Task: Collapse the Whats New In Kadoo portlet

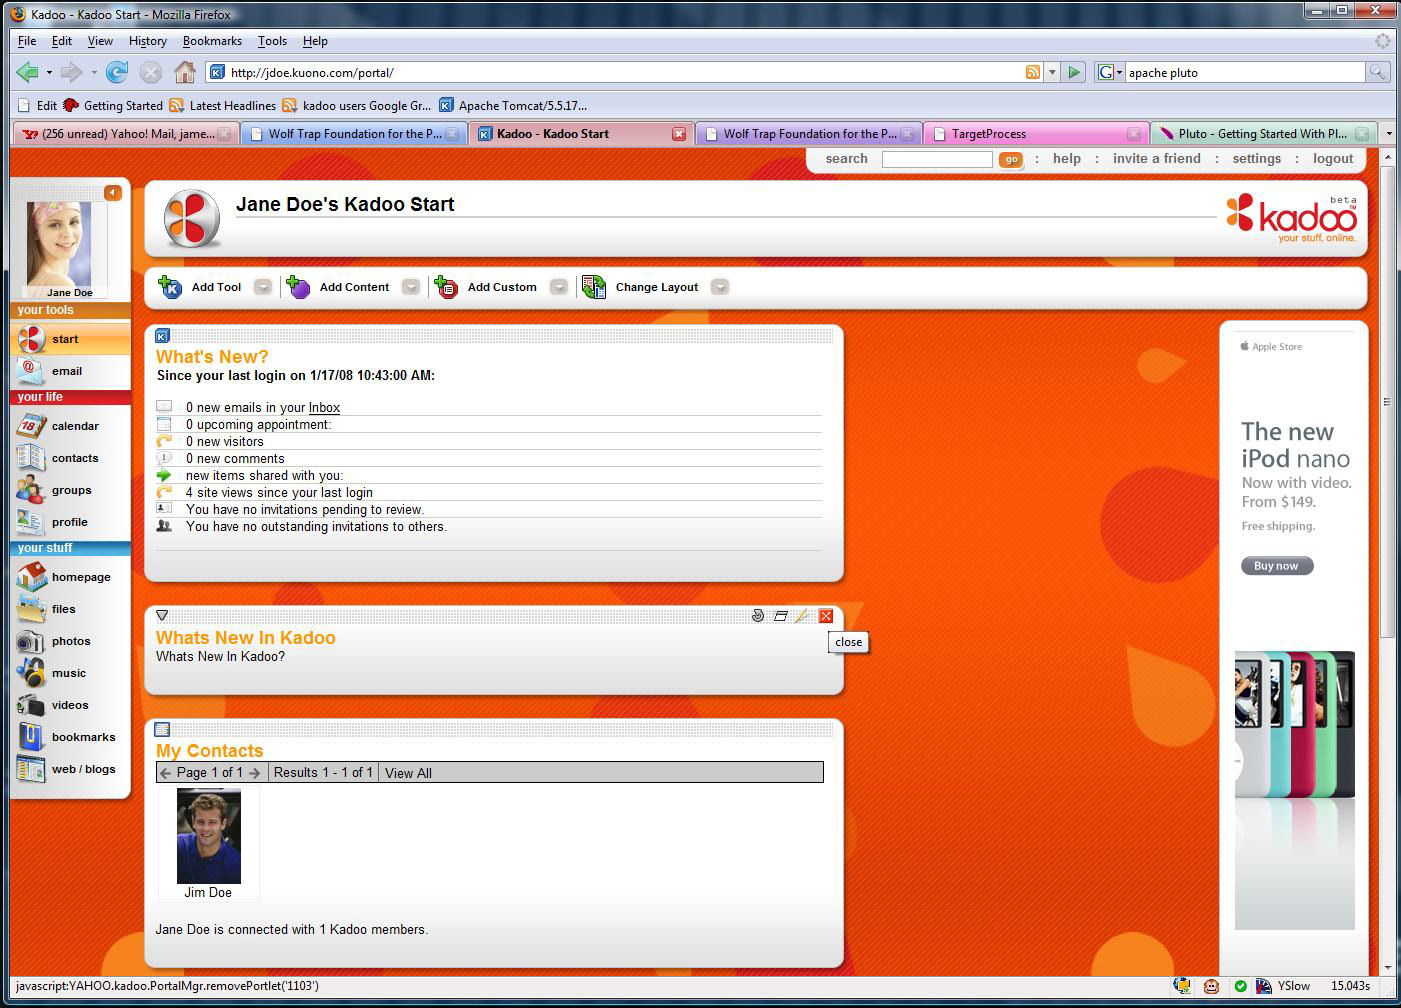Action: (162, 616)
